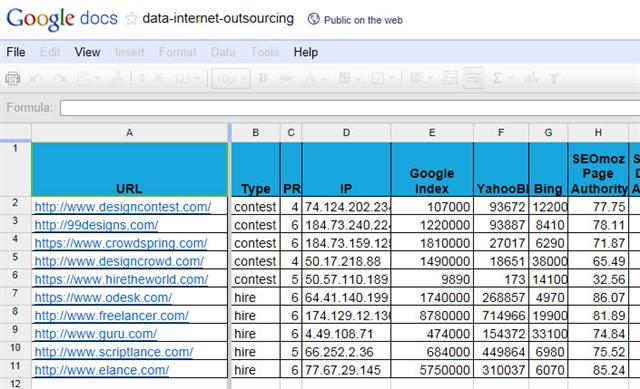
Task: Open the designcrowd.com link
Action: click(x=119, y=261)
